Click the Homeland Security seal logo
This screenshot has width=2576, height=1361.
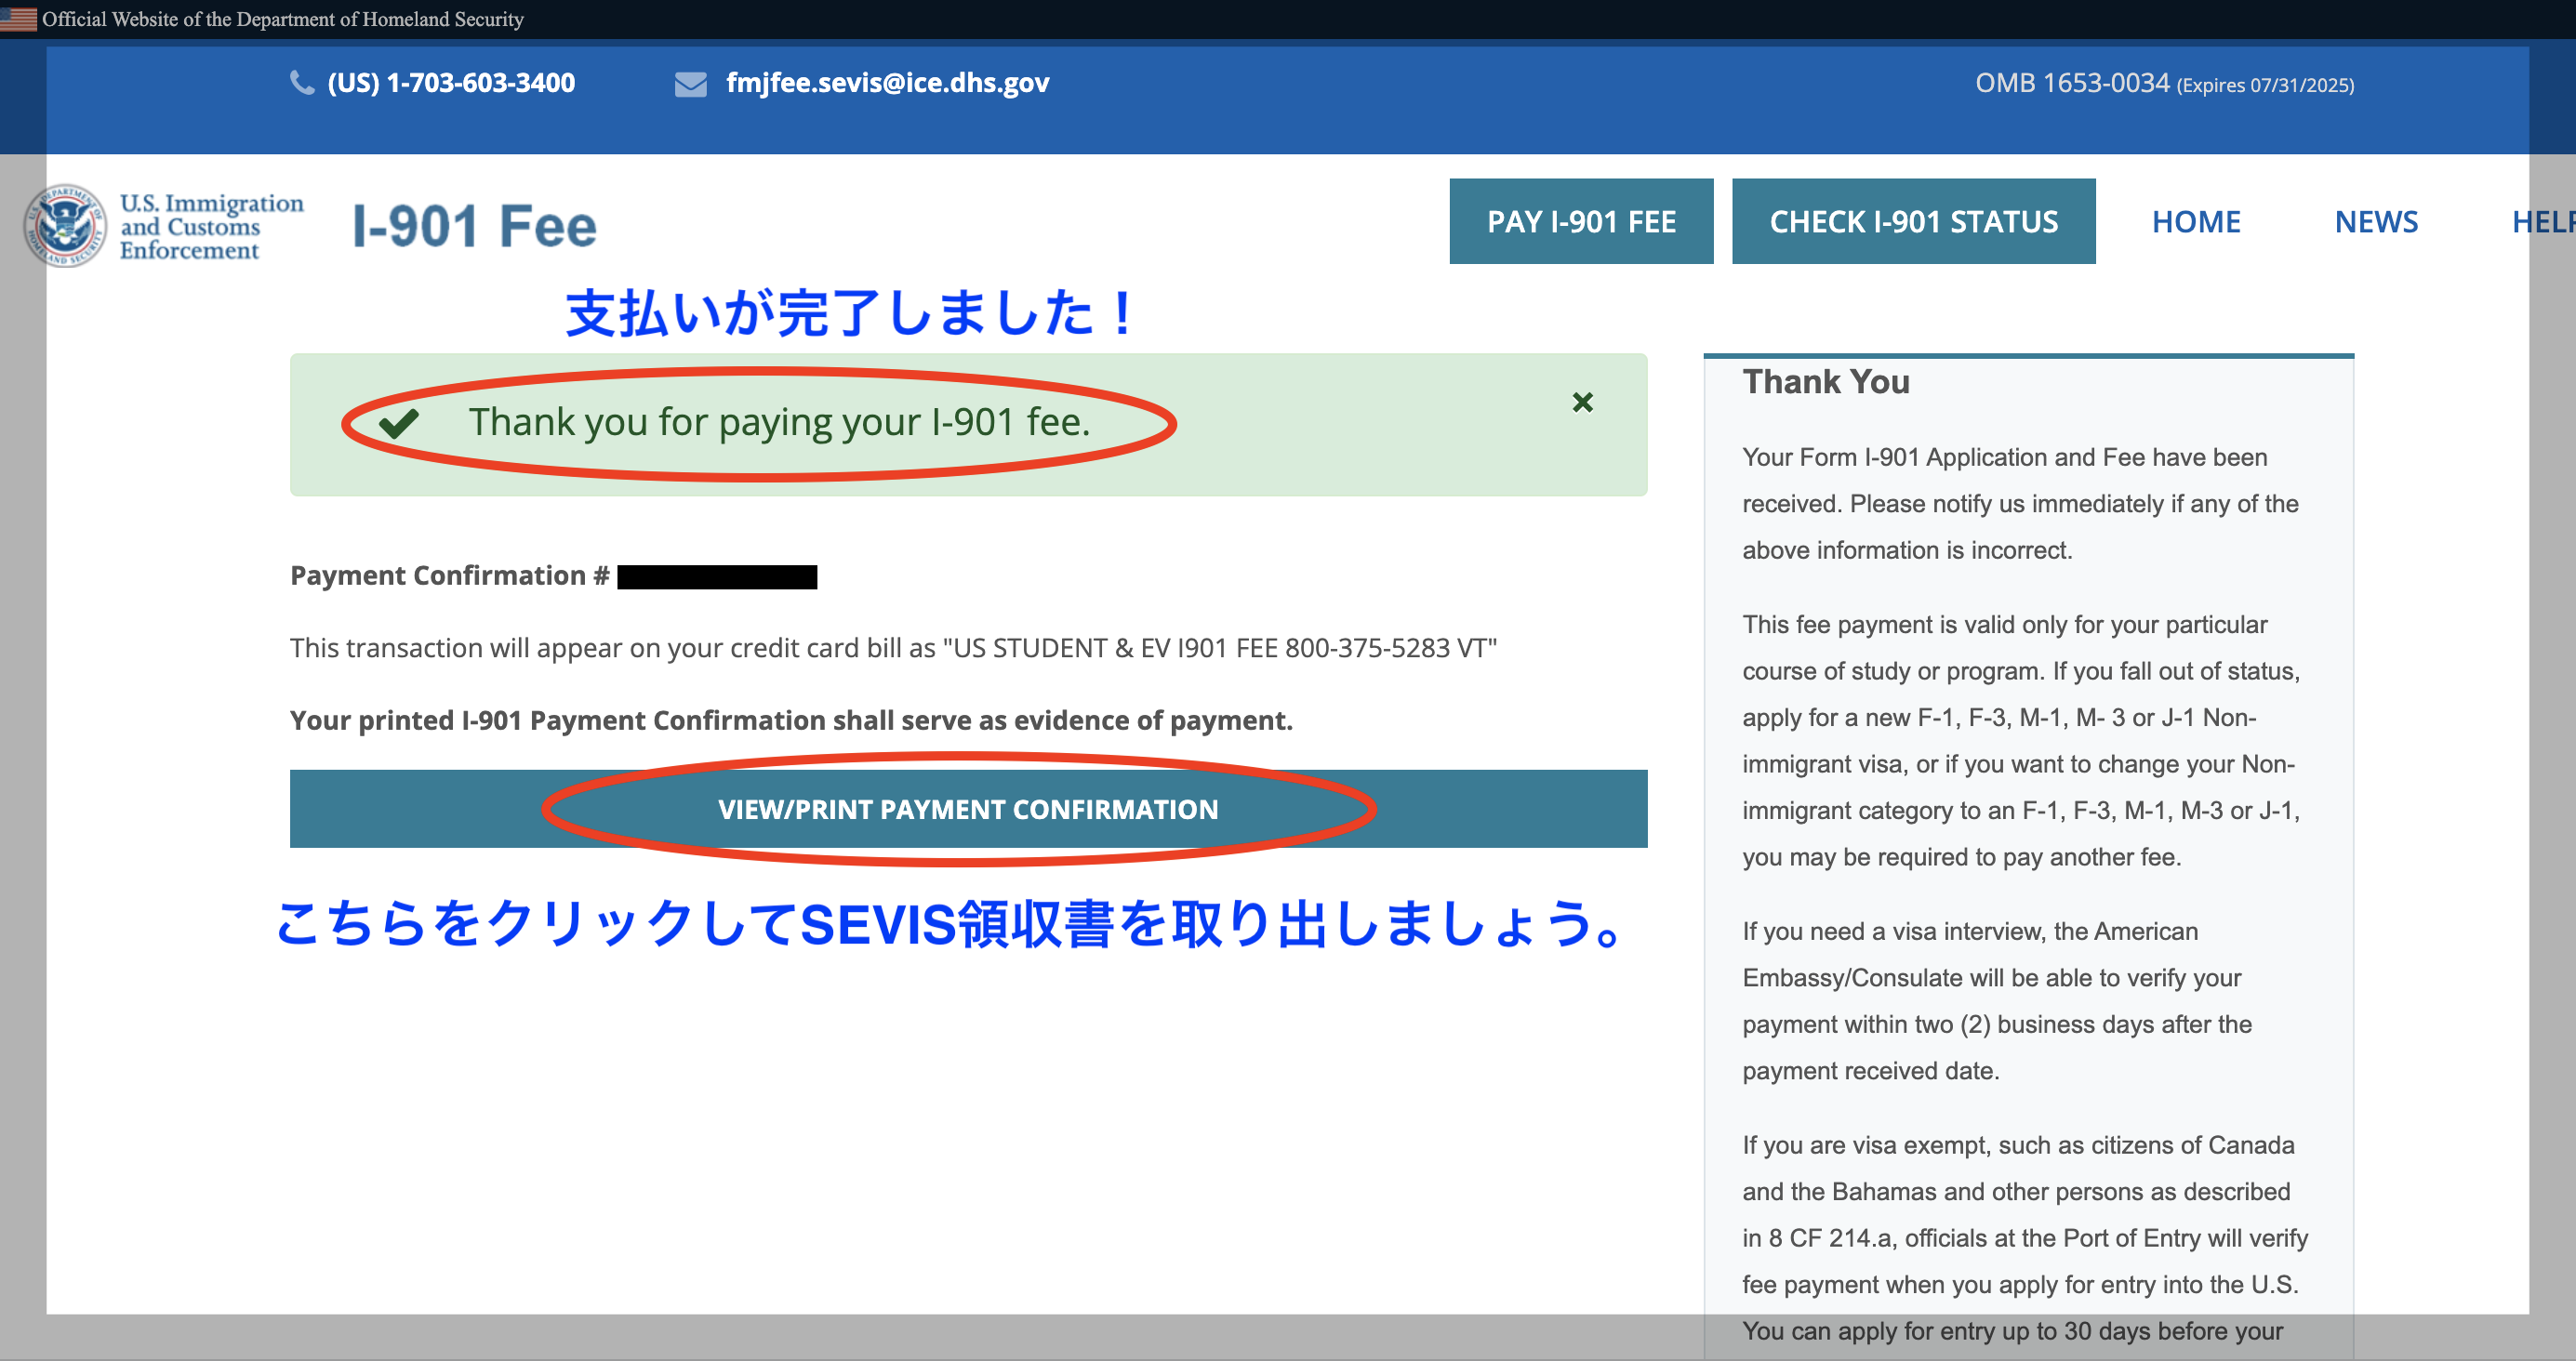point(65,225)
